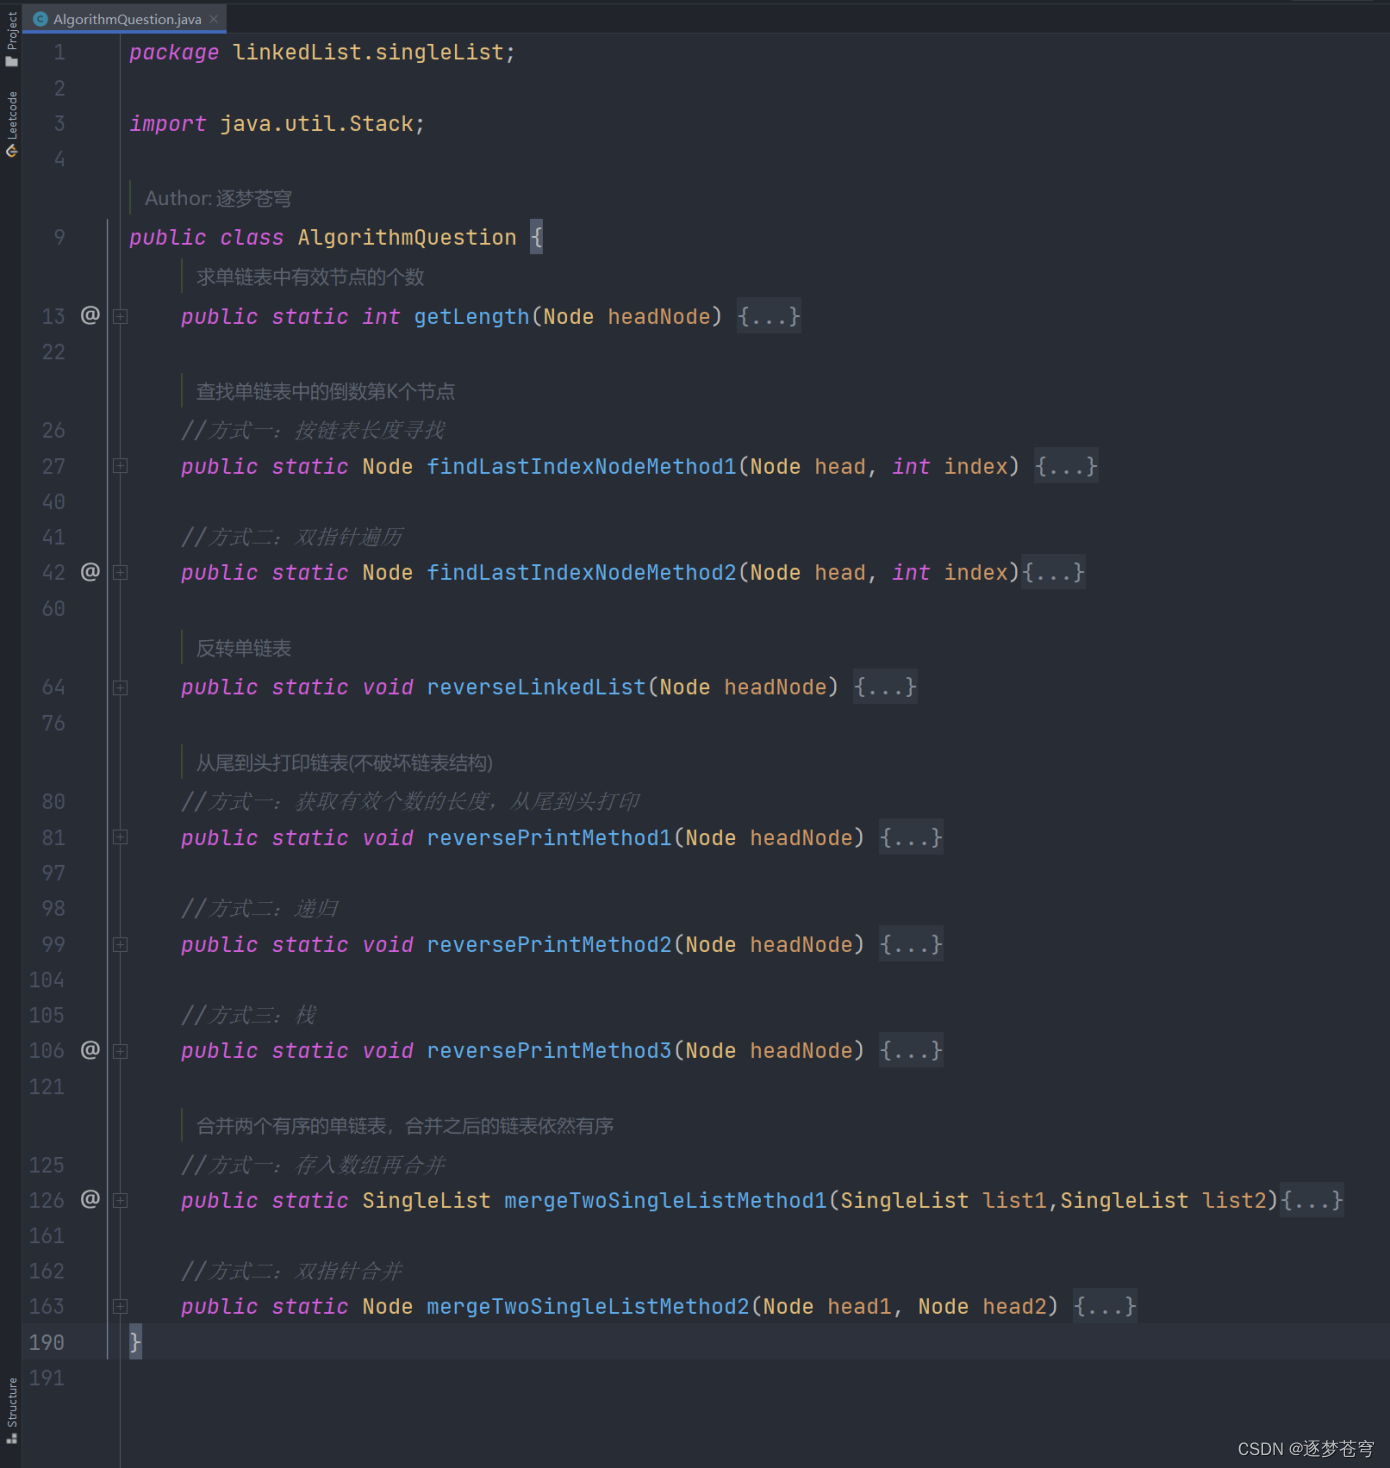Close the AlgorithmQuestion.java tab
1390x1468 pixels.
(214, 19)
